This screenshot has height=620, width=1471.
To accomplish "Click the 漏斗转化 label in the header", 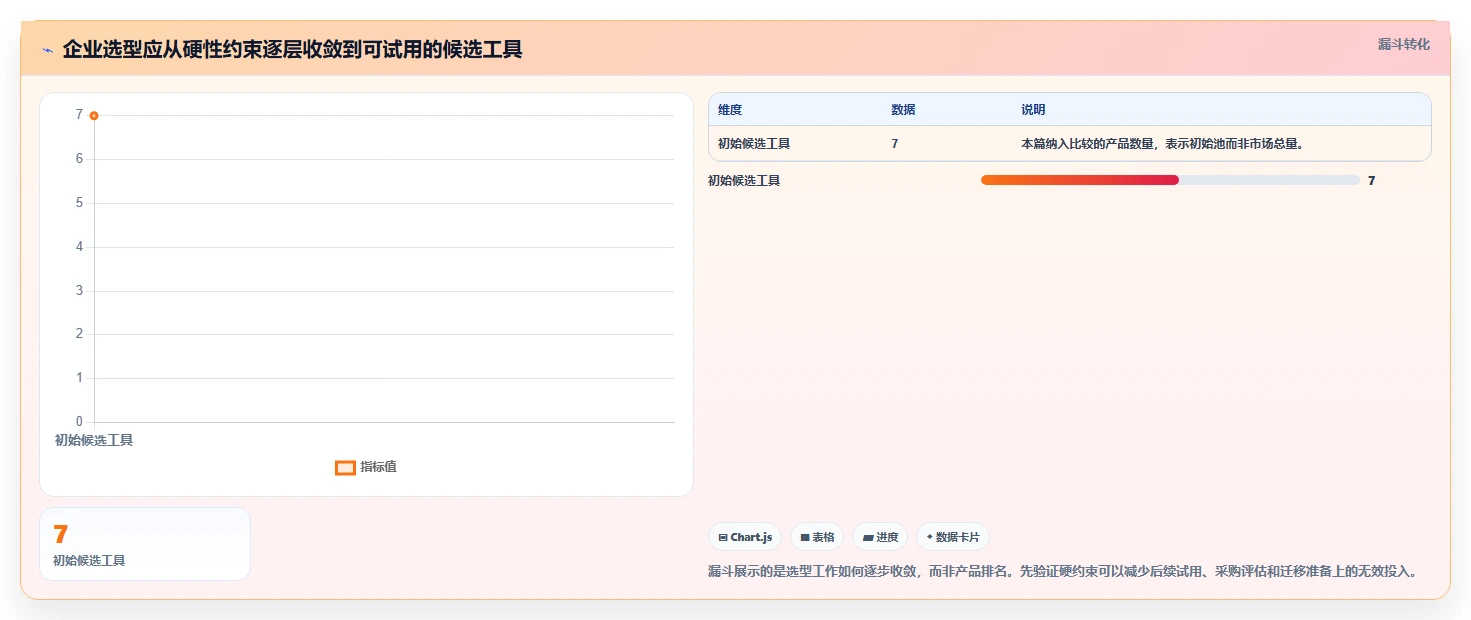I will (x=1404, y=45).
